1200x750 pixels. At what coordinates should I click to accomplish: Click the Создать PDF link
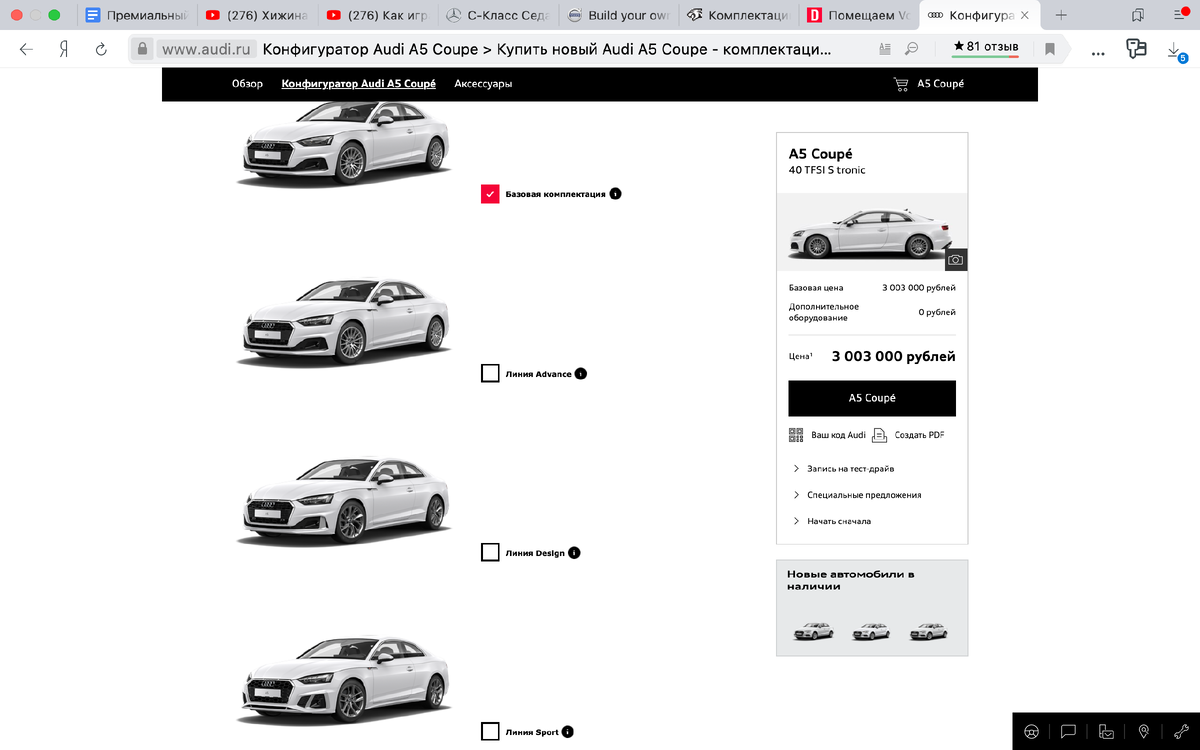tap(919, 435)
